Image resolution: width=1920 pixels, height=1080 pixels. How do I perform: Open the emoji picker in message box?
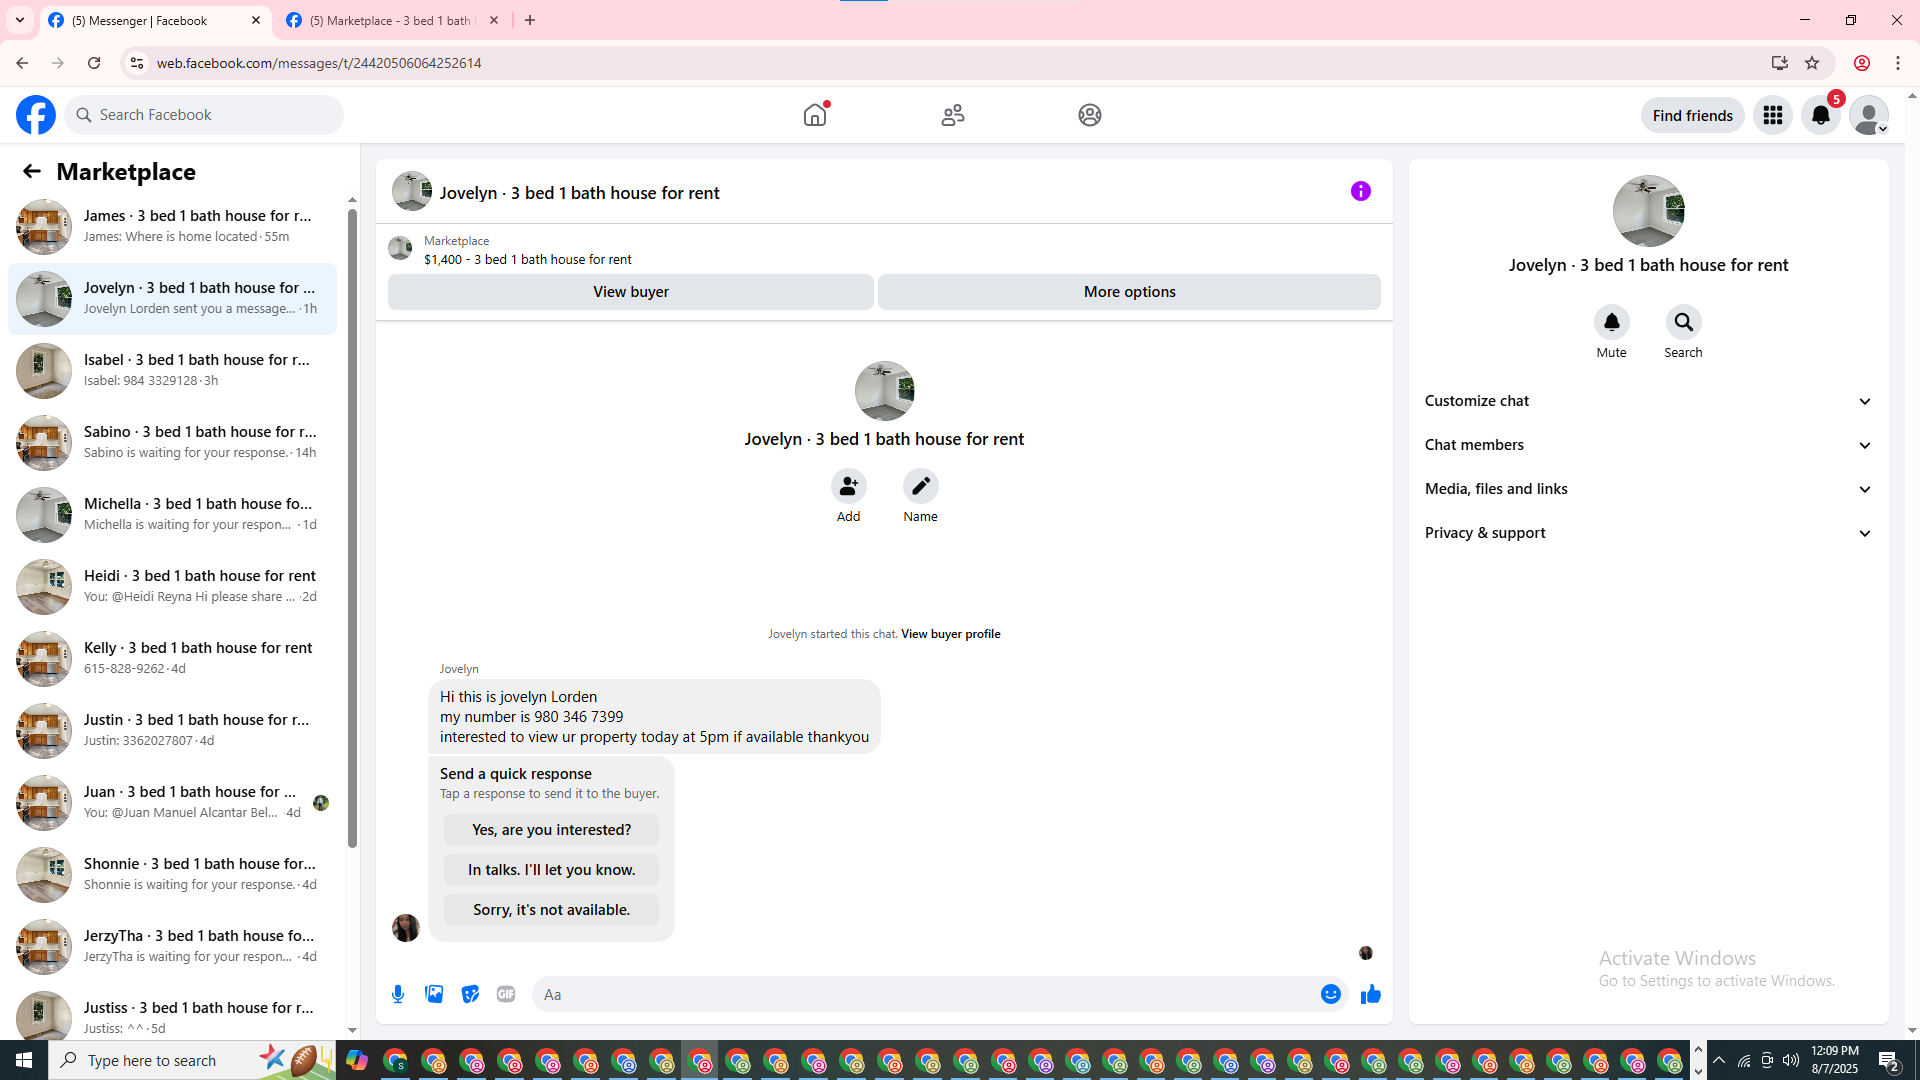1330,994
